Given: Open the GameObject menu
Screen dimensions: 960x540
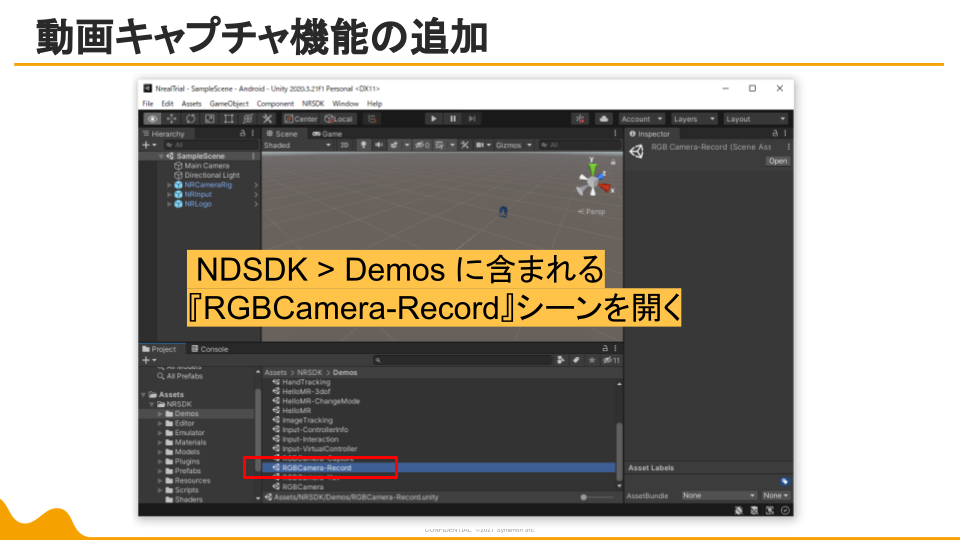Looking at the screenshot, I should (228, 103).
